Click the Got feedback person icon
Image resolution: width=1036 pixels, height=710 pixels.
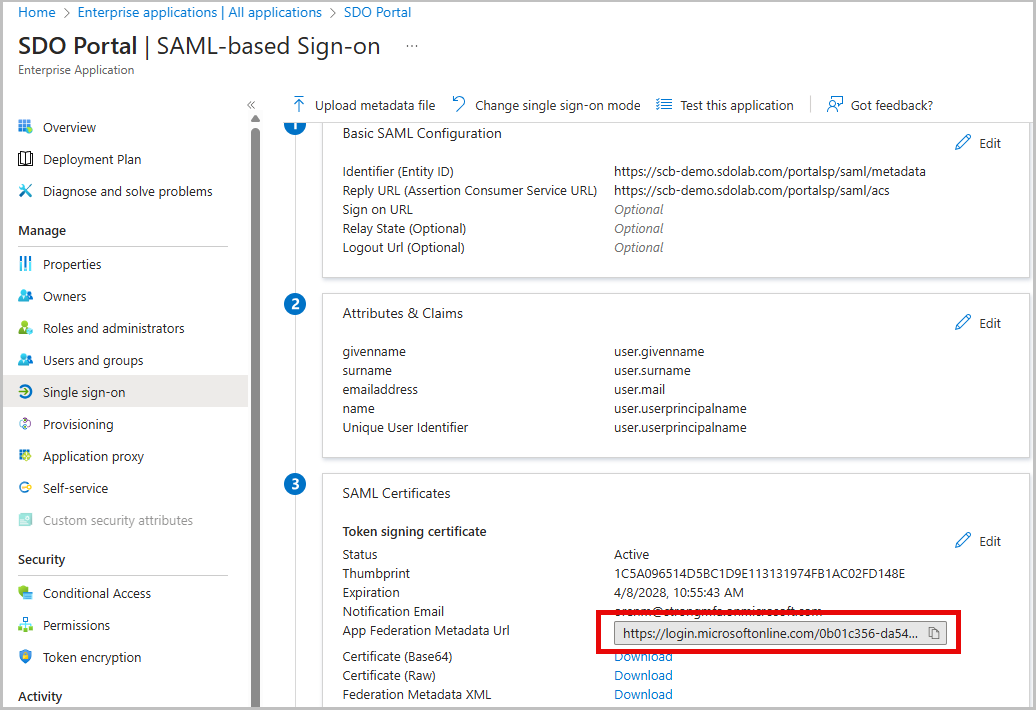834,104
